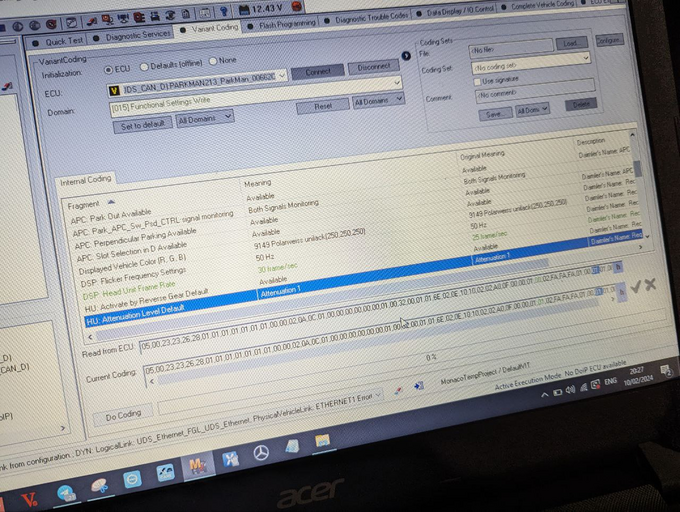
Task: Click the volume speaker tray icon
Action: pyautogui.click(x=570, y=390)
